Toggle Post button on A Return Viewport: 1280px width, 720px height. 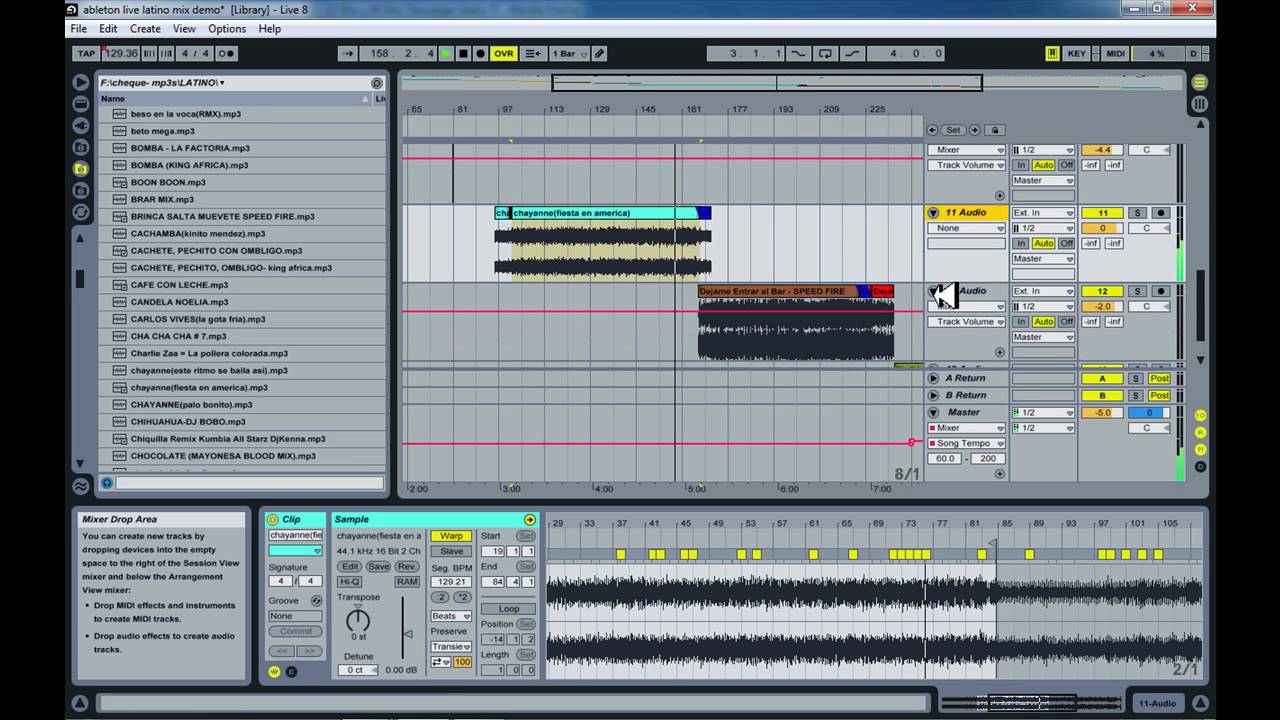(1160, 378)
